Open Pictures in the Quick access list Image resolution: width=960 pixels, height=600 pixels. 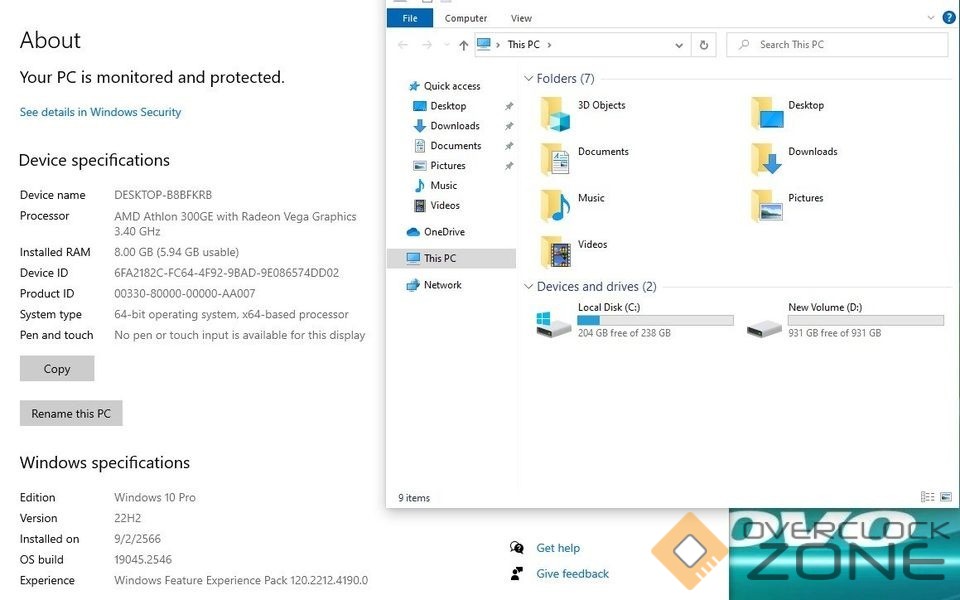(447, 165)
